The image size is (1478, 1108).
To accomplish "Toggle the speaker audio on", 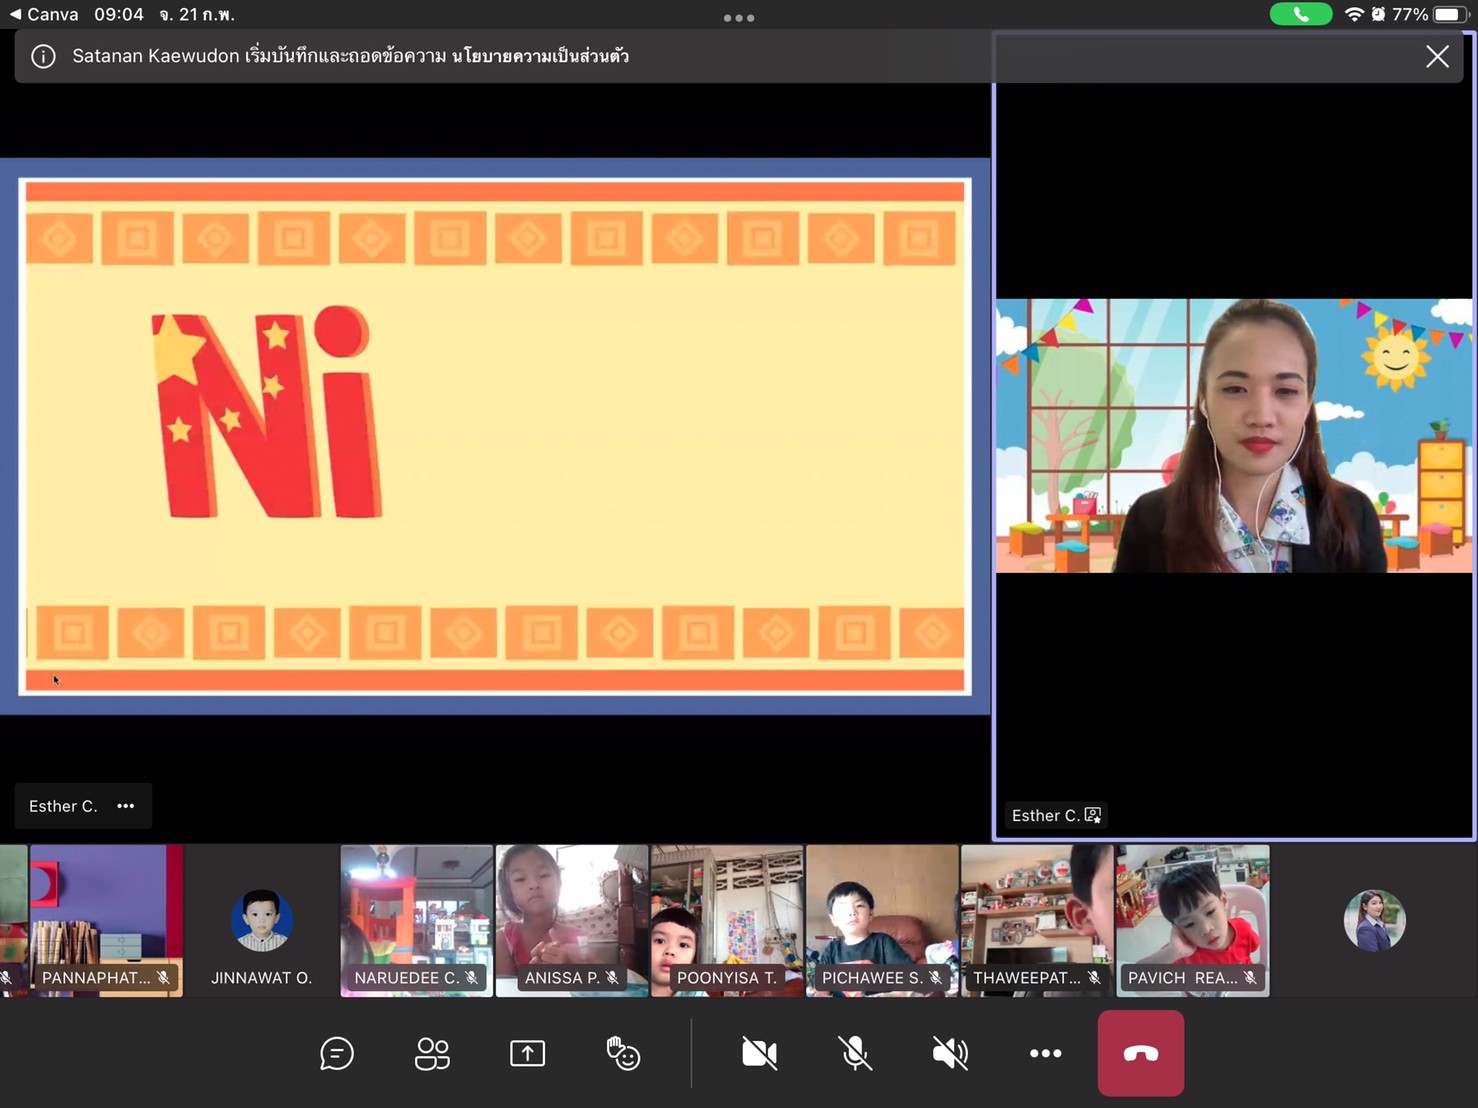I will pyautogui.click(x=950, y=1053).
